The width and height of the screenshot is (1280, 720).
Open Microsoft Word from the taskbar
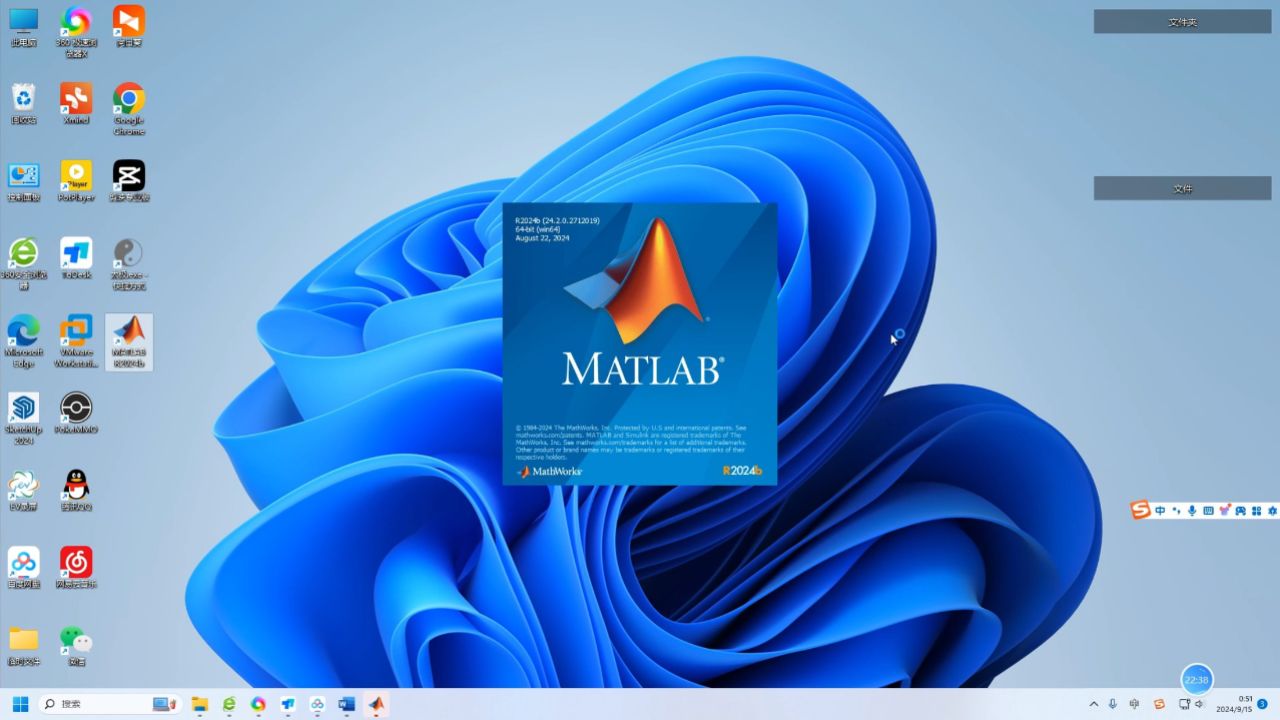346,704
